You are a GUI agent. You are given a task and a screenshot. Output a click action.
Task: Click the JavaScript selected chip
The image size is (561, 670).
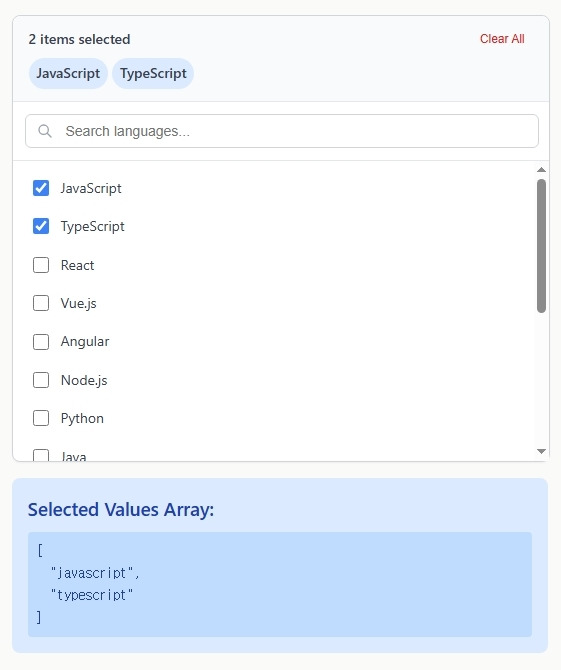coord(68,73)
